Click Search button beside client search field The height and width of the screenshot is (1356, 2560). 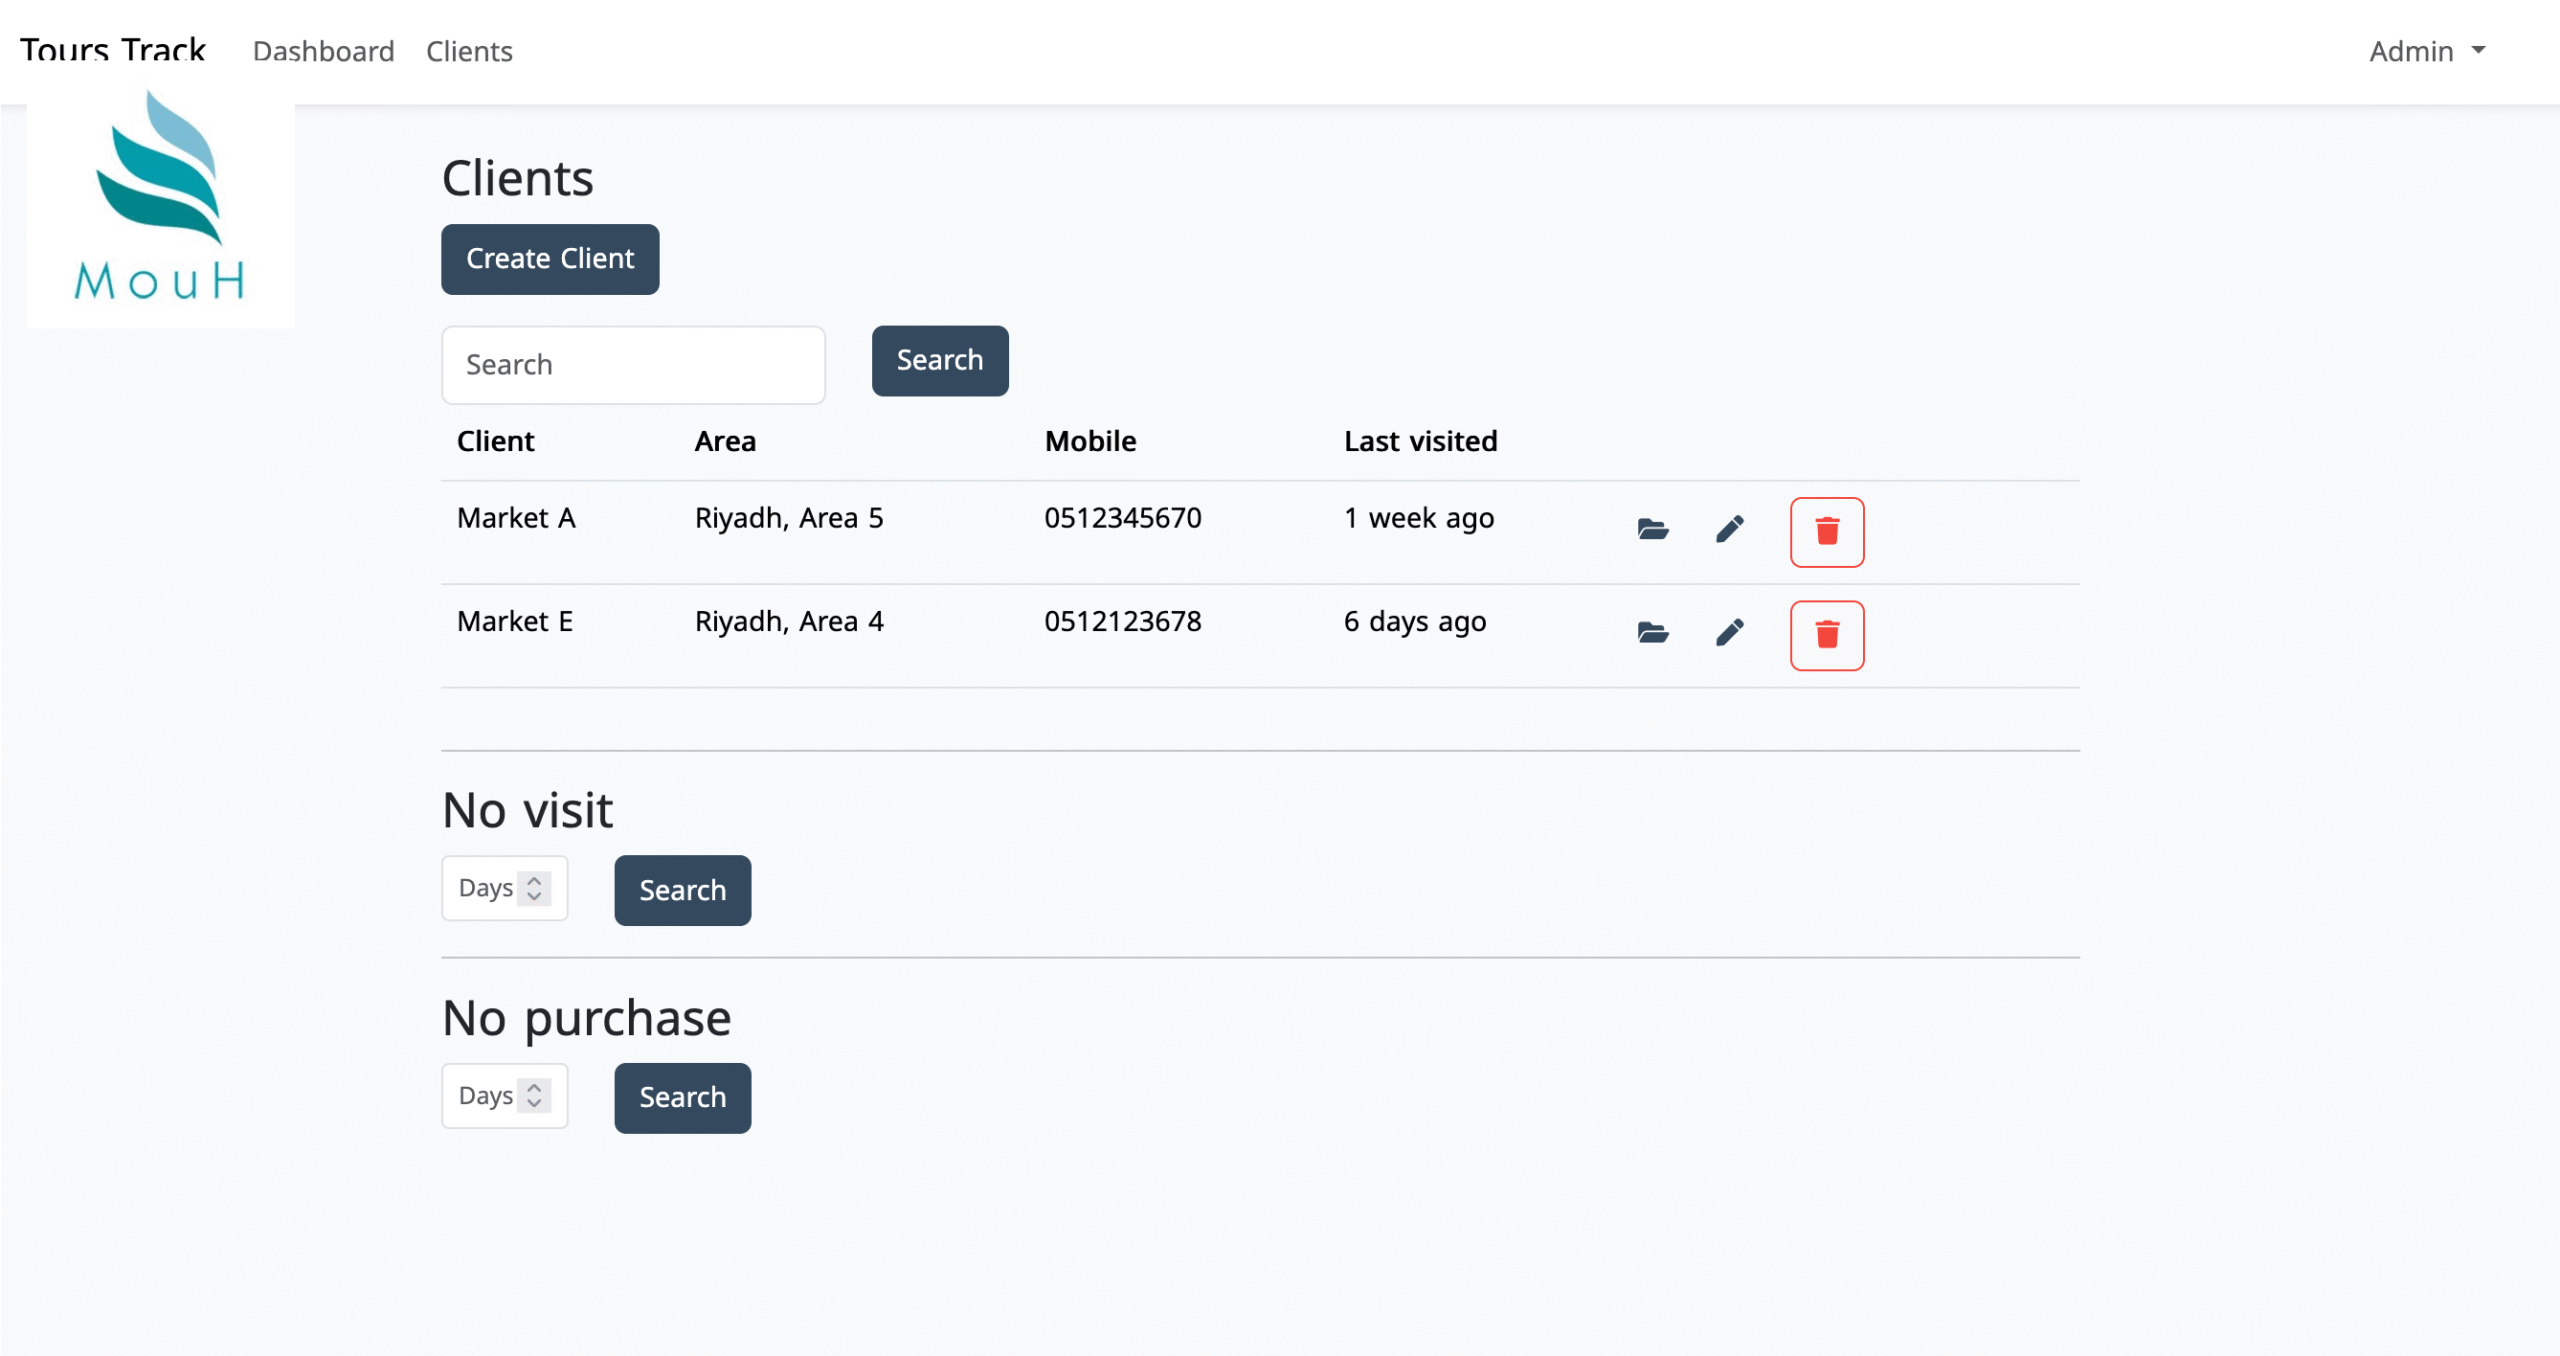(939, 361)
